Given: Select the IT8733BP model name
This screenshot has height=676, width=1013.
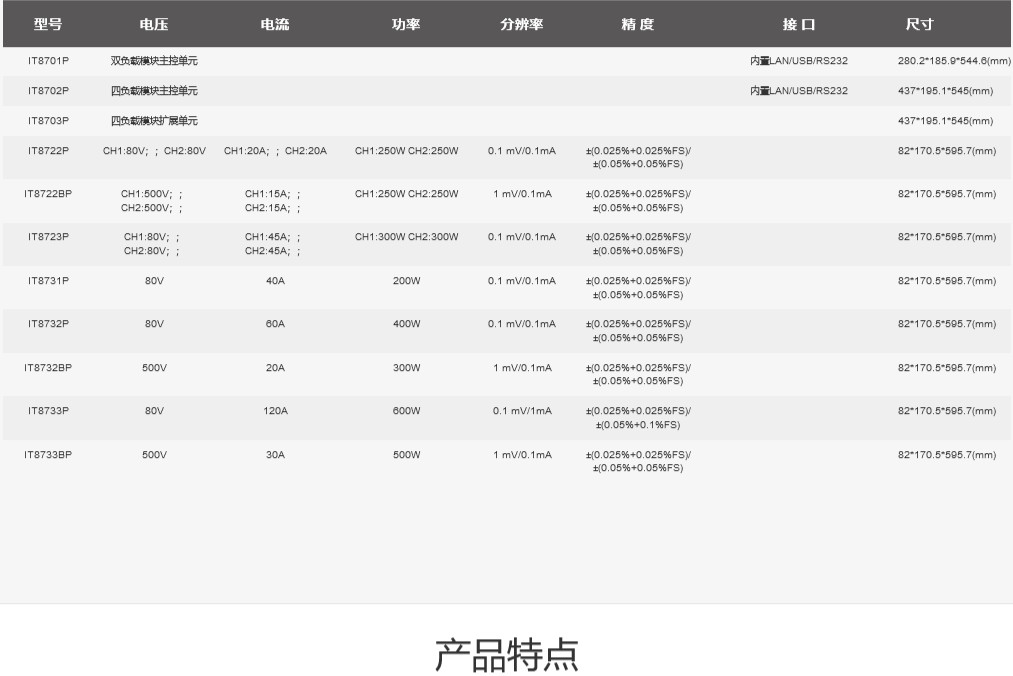Looking at the screenshot, I should coord(48,455).
